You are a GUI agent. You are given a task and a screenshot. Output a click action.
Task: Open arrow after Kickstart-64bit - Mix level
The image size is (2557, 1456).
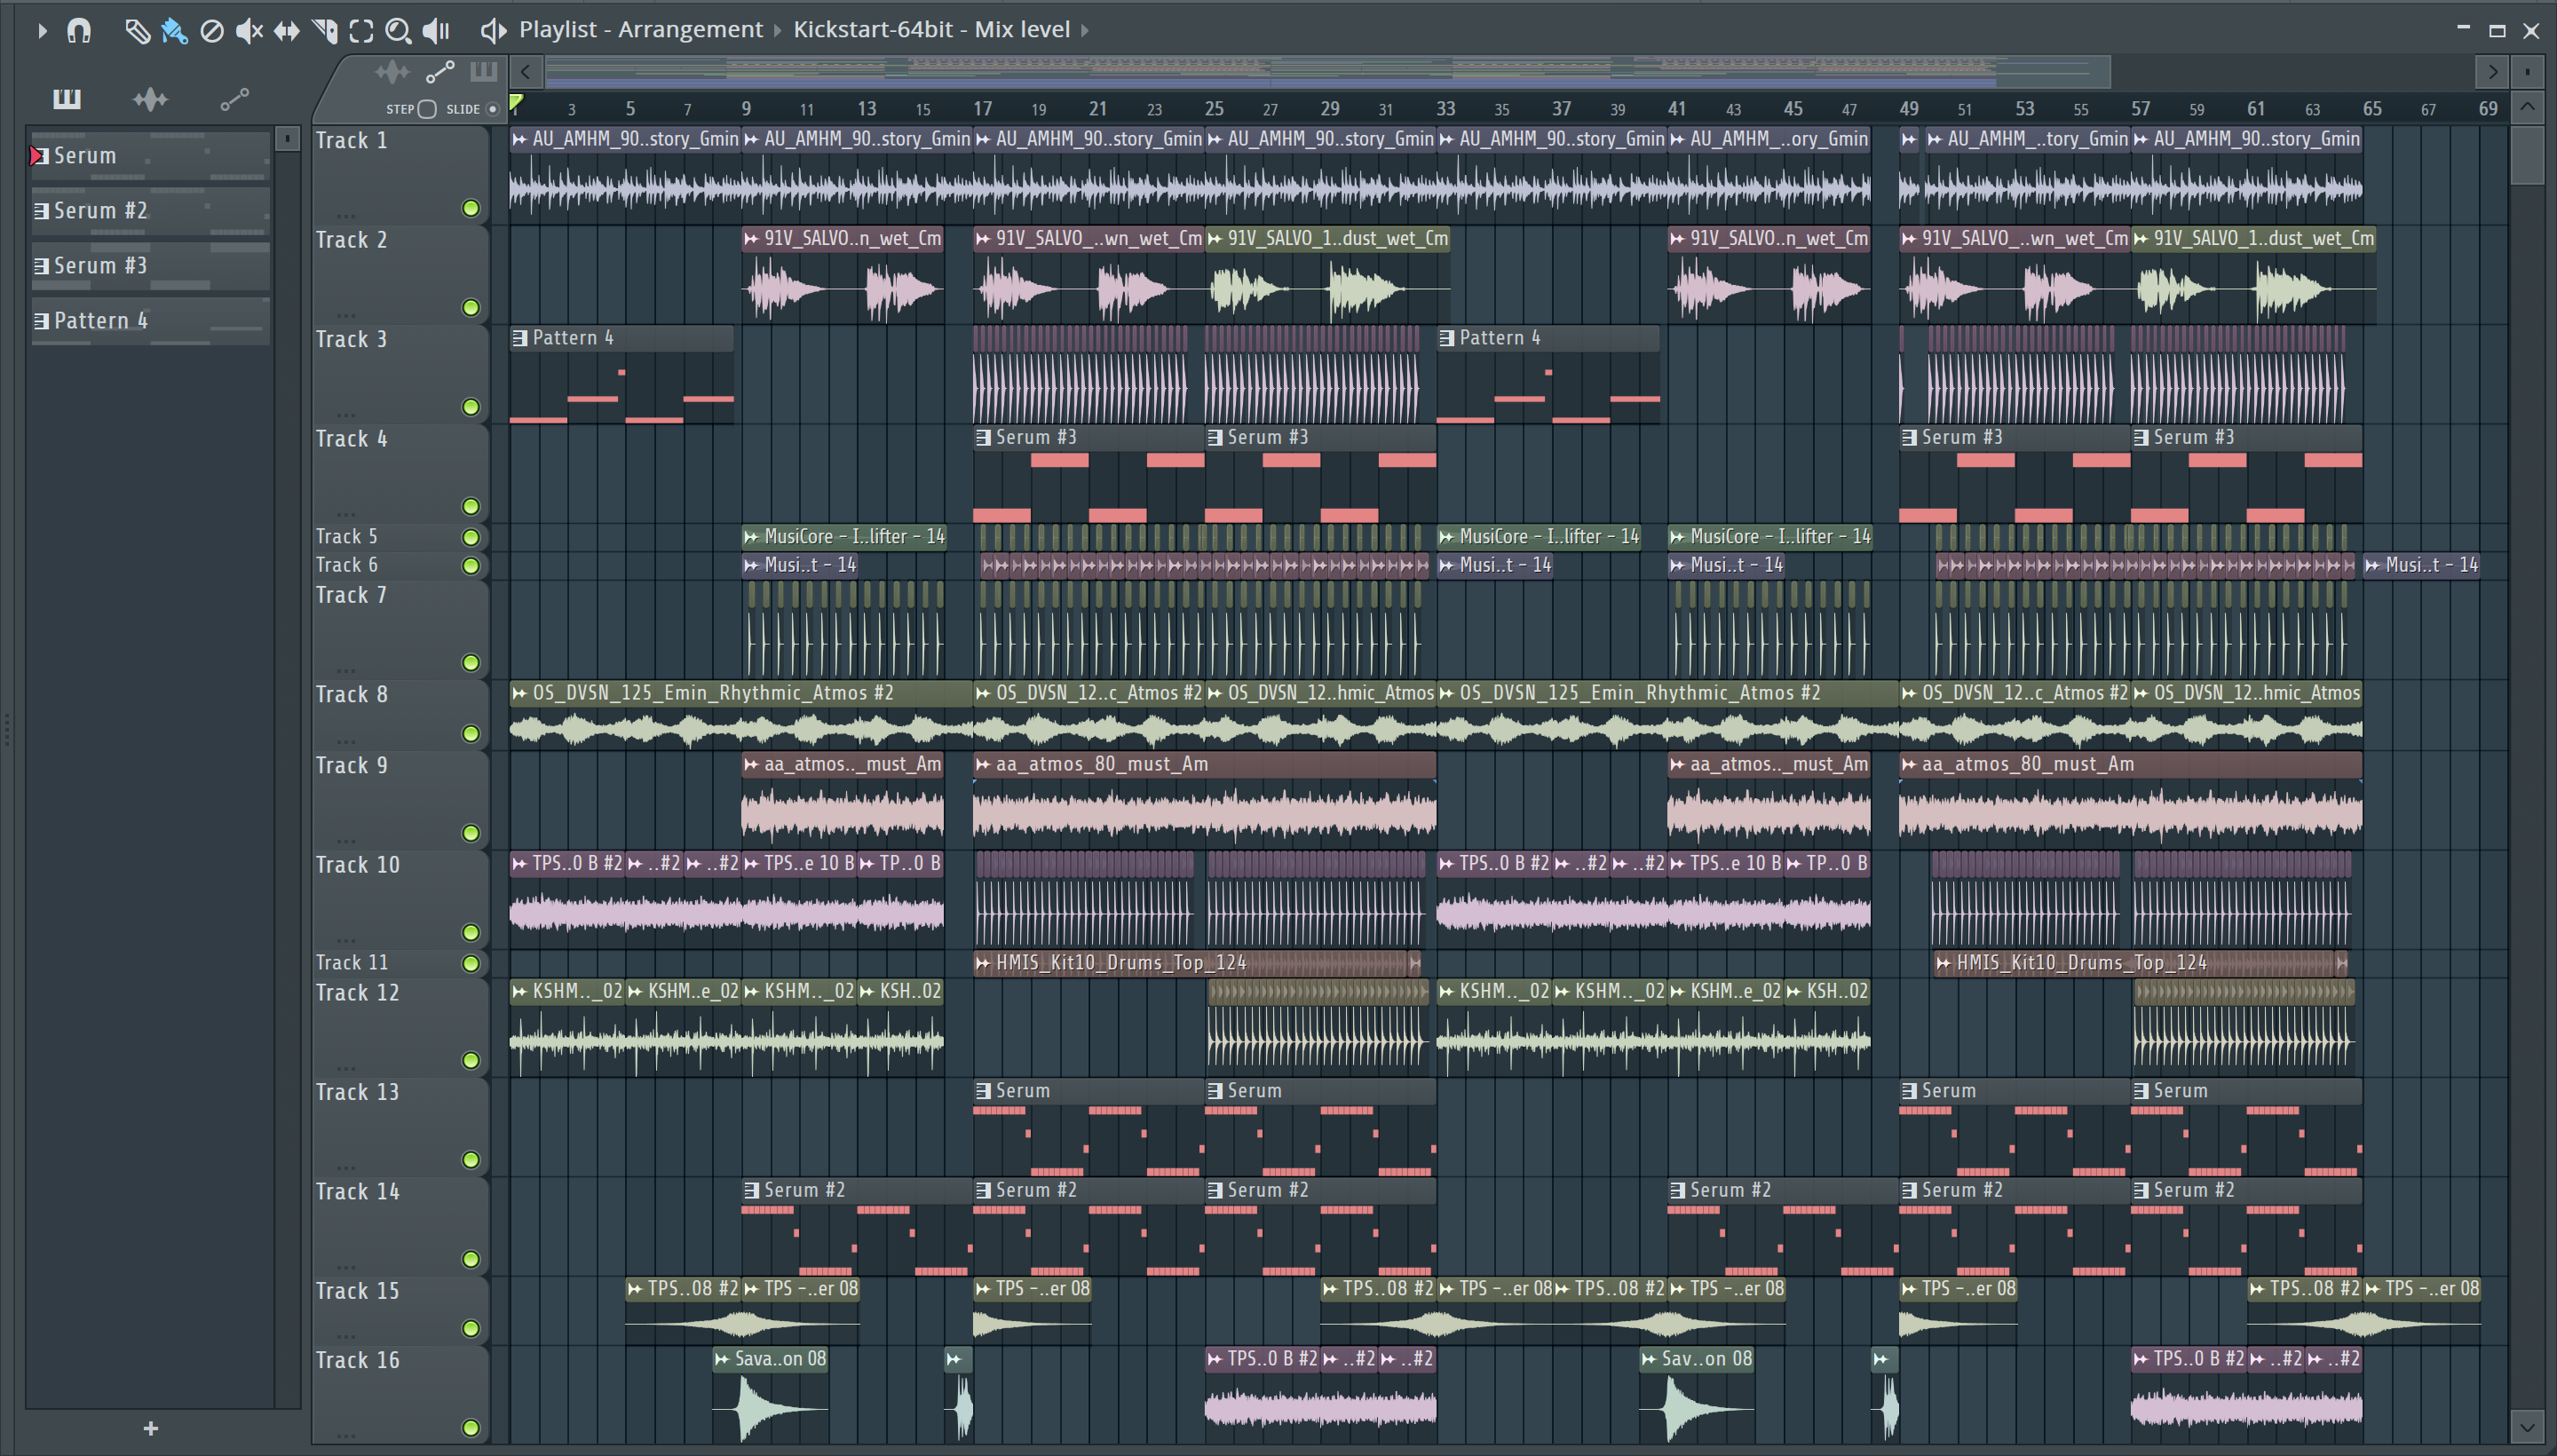point(1085,31)
